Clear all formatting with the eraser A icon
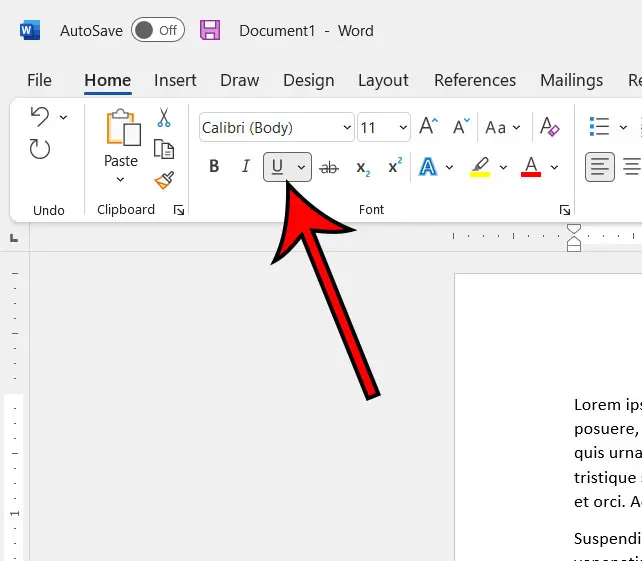Screen dimensions: 642x561 (x=549, y=126)
